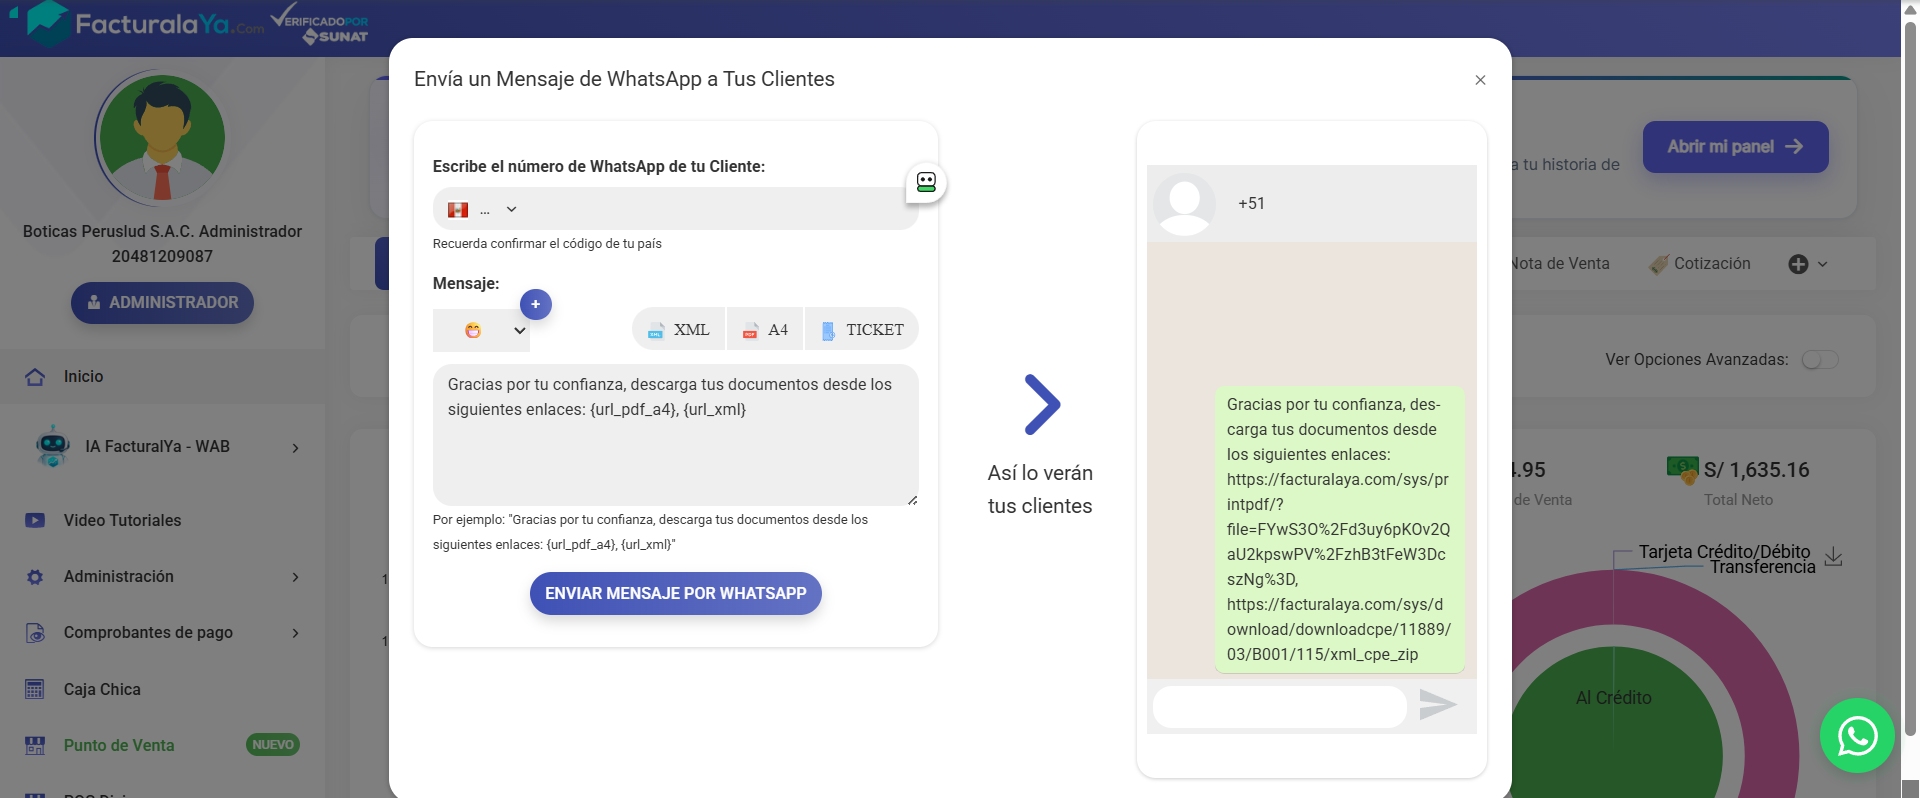Open IA FacturalYa - WAB menu item
The height and width of the screenshot is (798, 1920).
[162, 447]
